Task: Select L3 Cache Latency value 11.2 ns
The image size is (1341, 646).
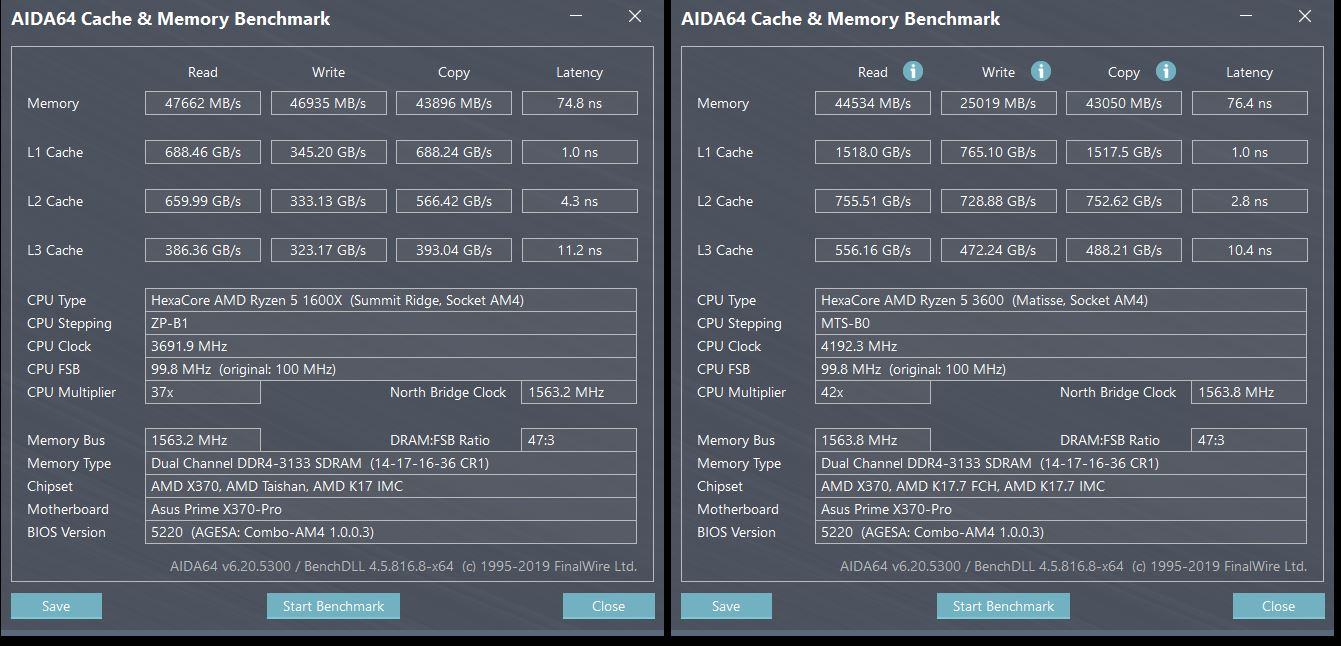Action: tap(580, 250)
